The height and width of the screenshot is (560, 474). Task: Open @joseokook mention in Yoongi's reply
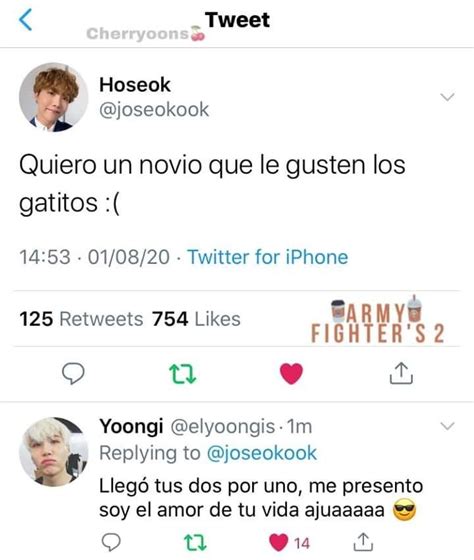point(261,453)
